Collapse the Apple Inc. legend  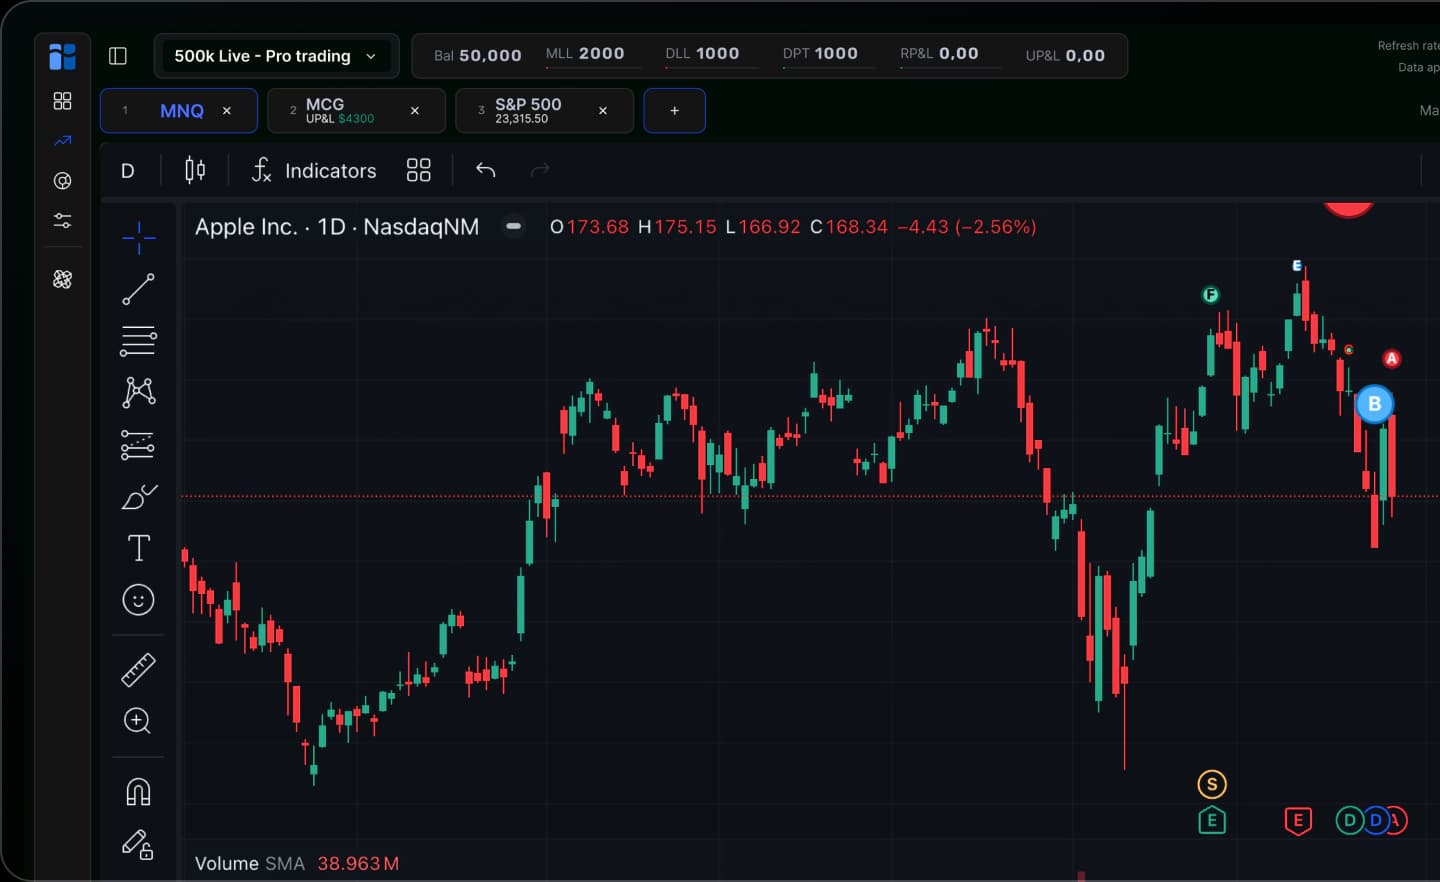coord(513,227)
